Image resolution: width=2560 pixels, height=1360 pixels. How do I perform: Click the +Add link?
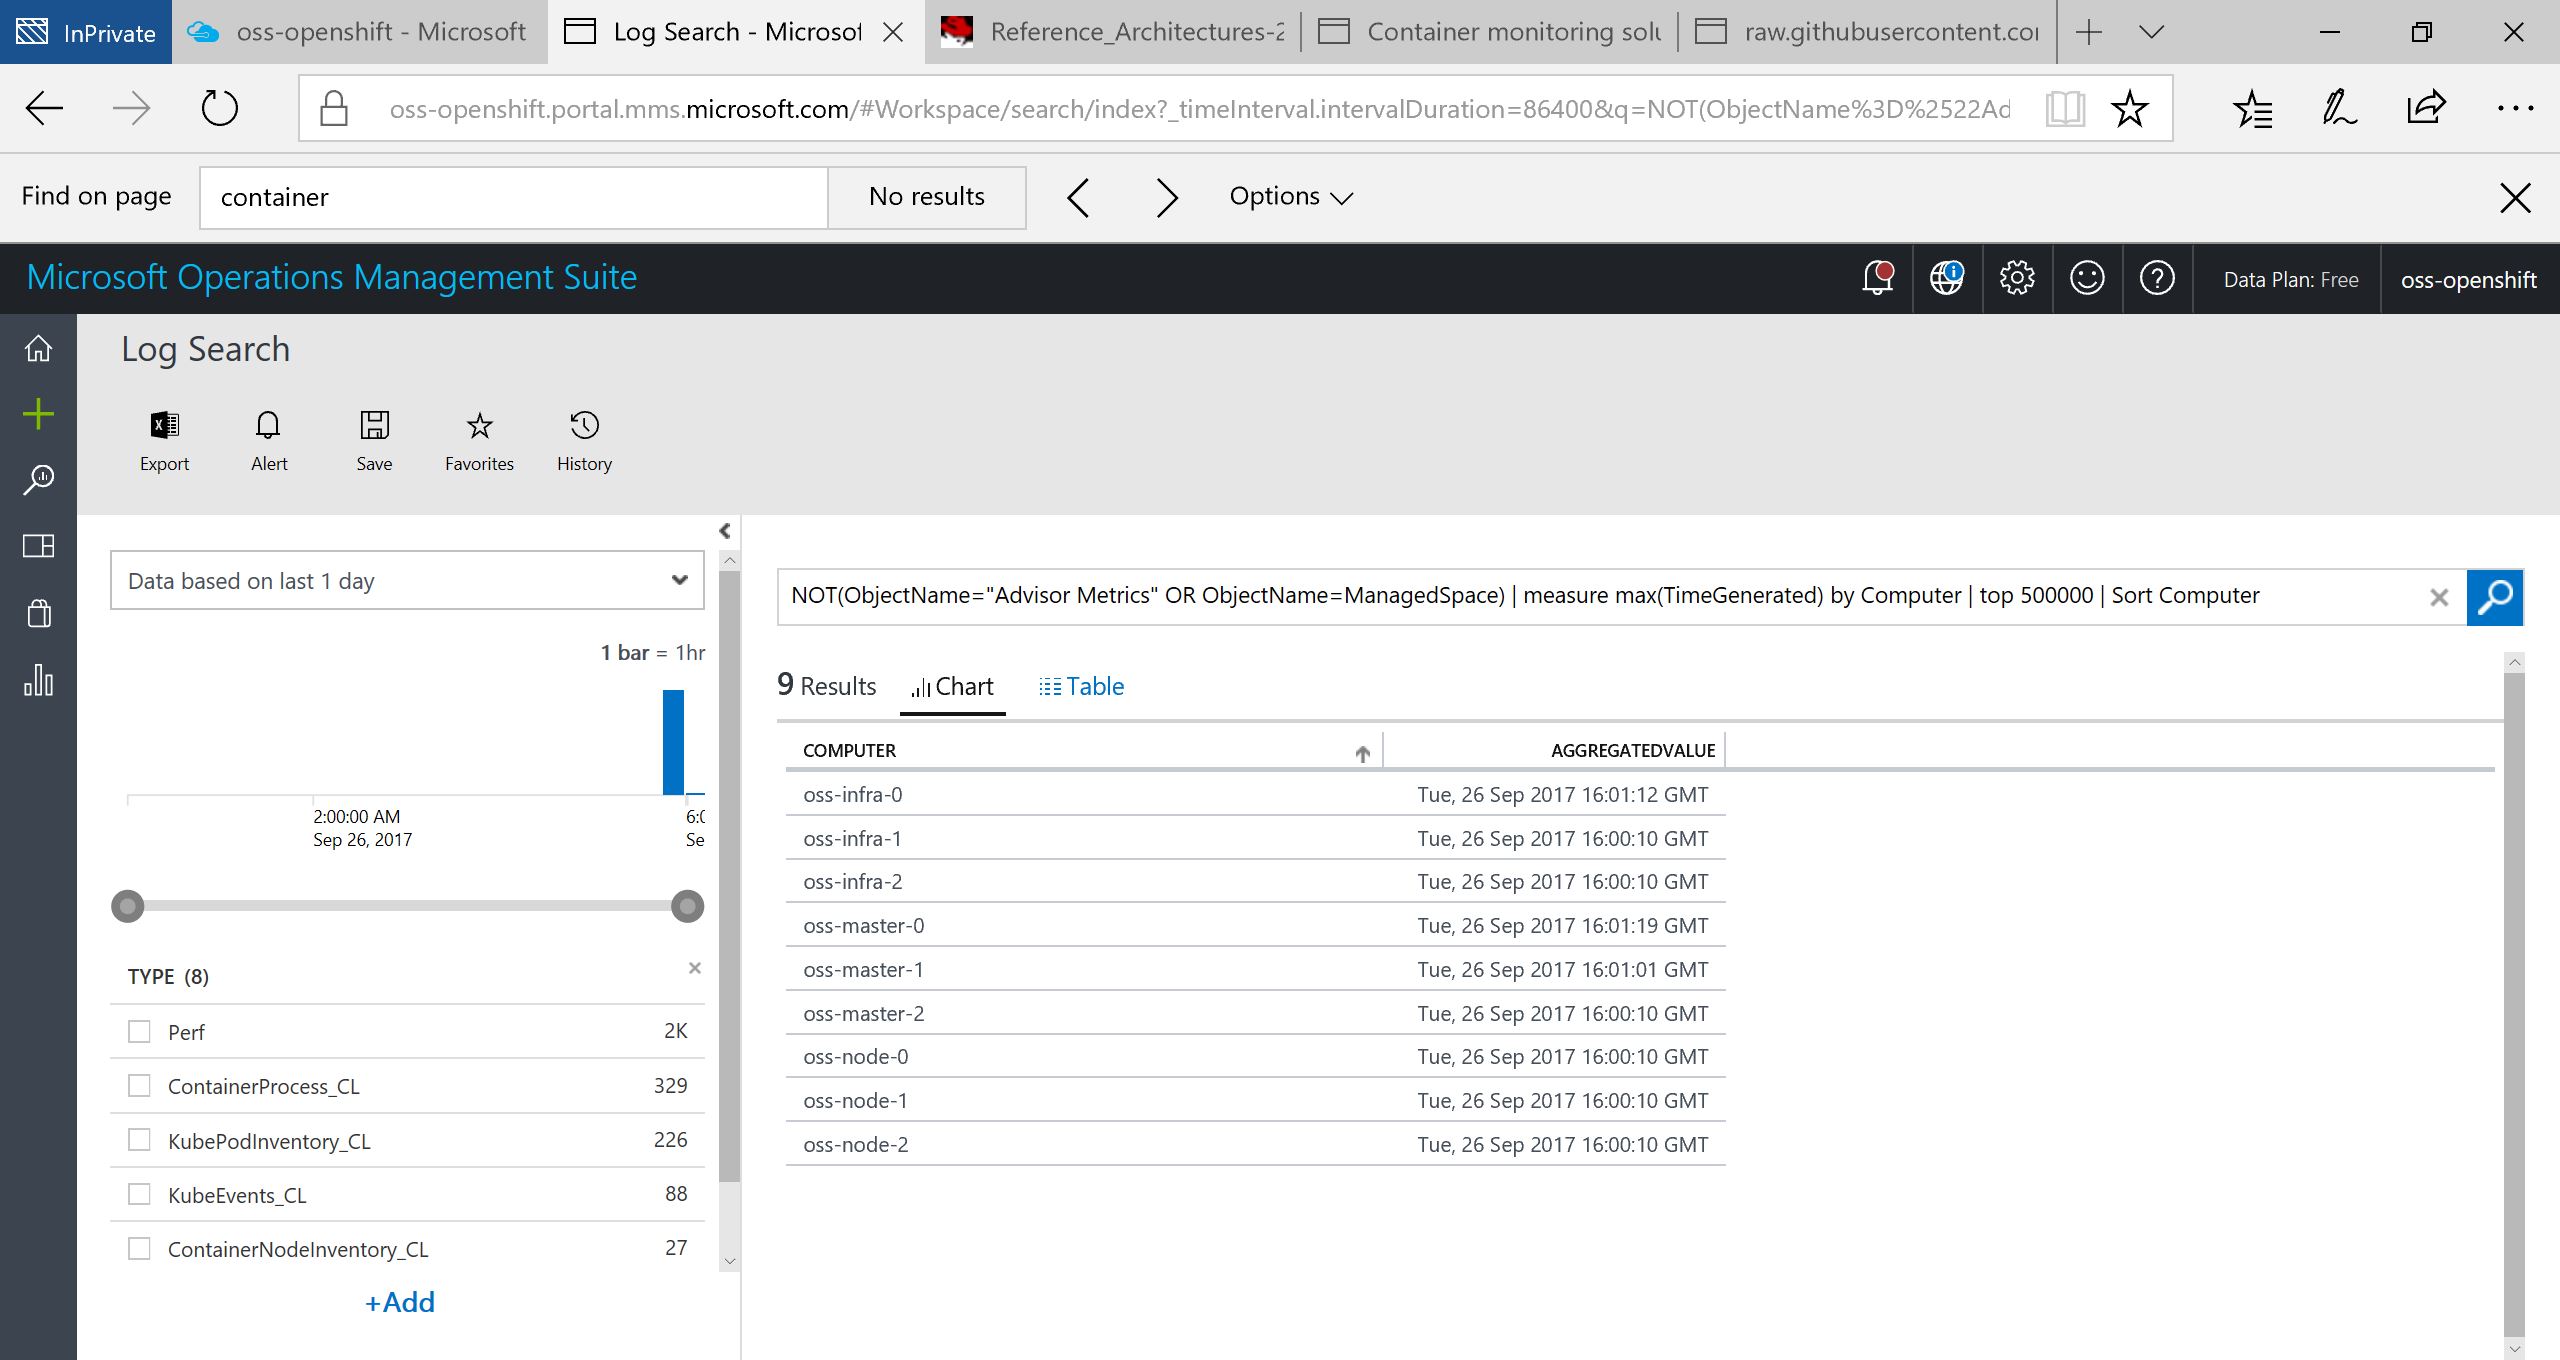click(x=400, y=1302)
